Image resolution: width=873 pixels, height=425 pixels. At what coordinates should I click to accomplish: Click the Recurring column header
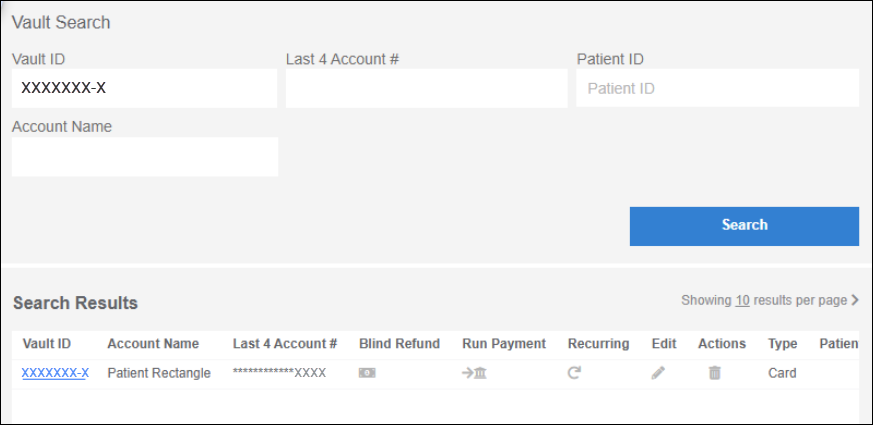[x=598, y=344]
